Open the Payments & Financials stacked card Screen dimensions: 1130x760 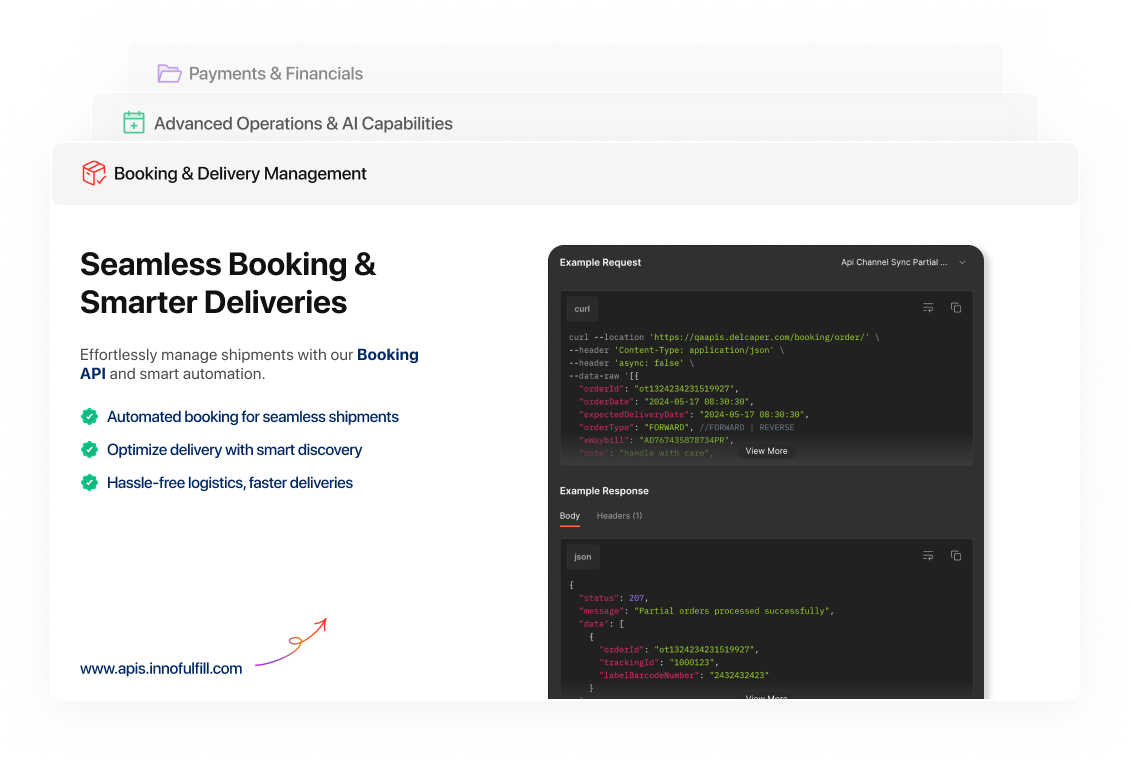click(276, 73)
